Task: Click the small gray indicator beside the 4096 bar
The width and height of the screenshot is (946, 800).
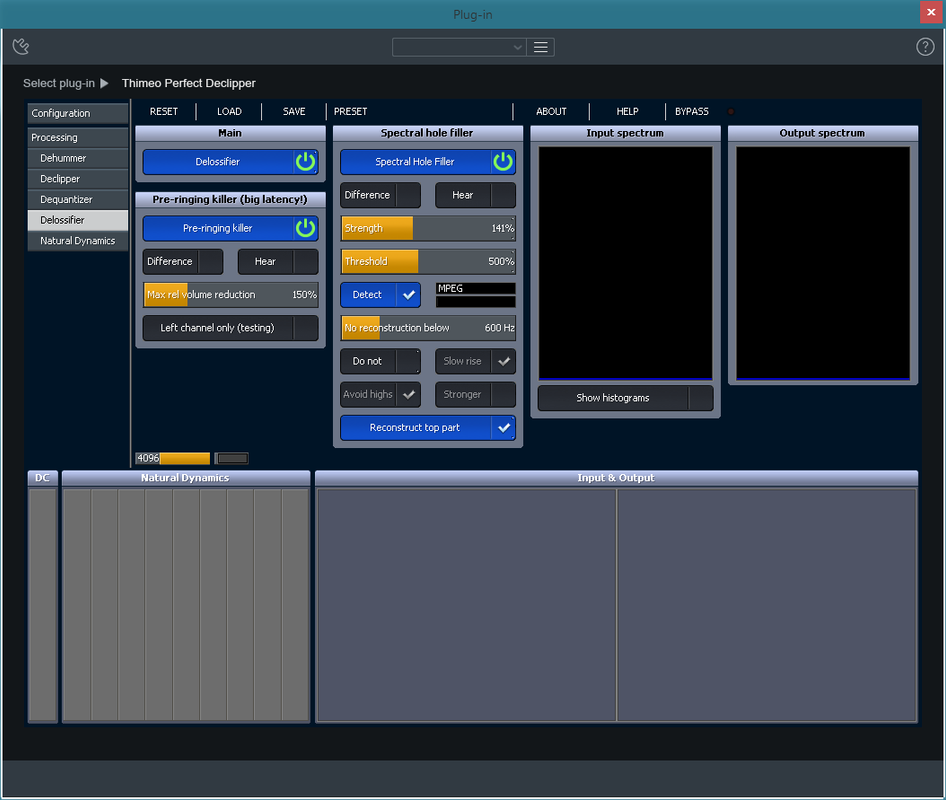Action: 232,459
